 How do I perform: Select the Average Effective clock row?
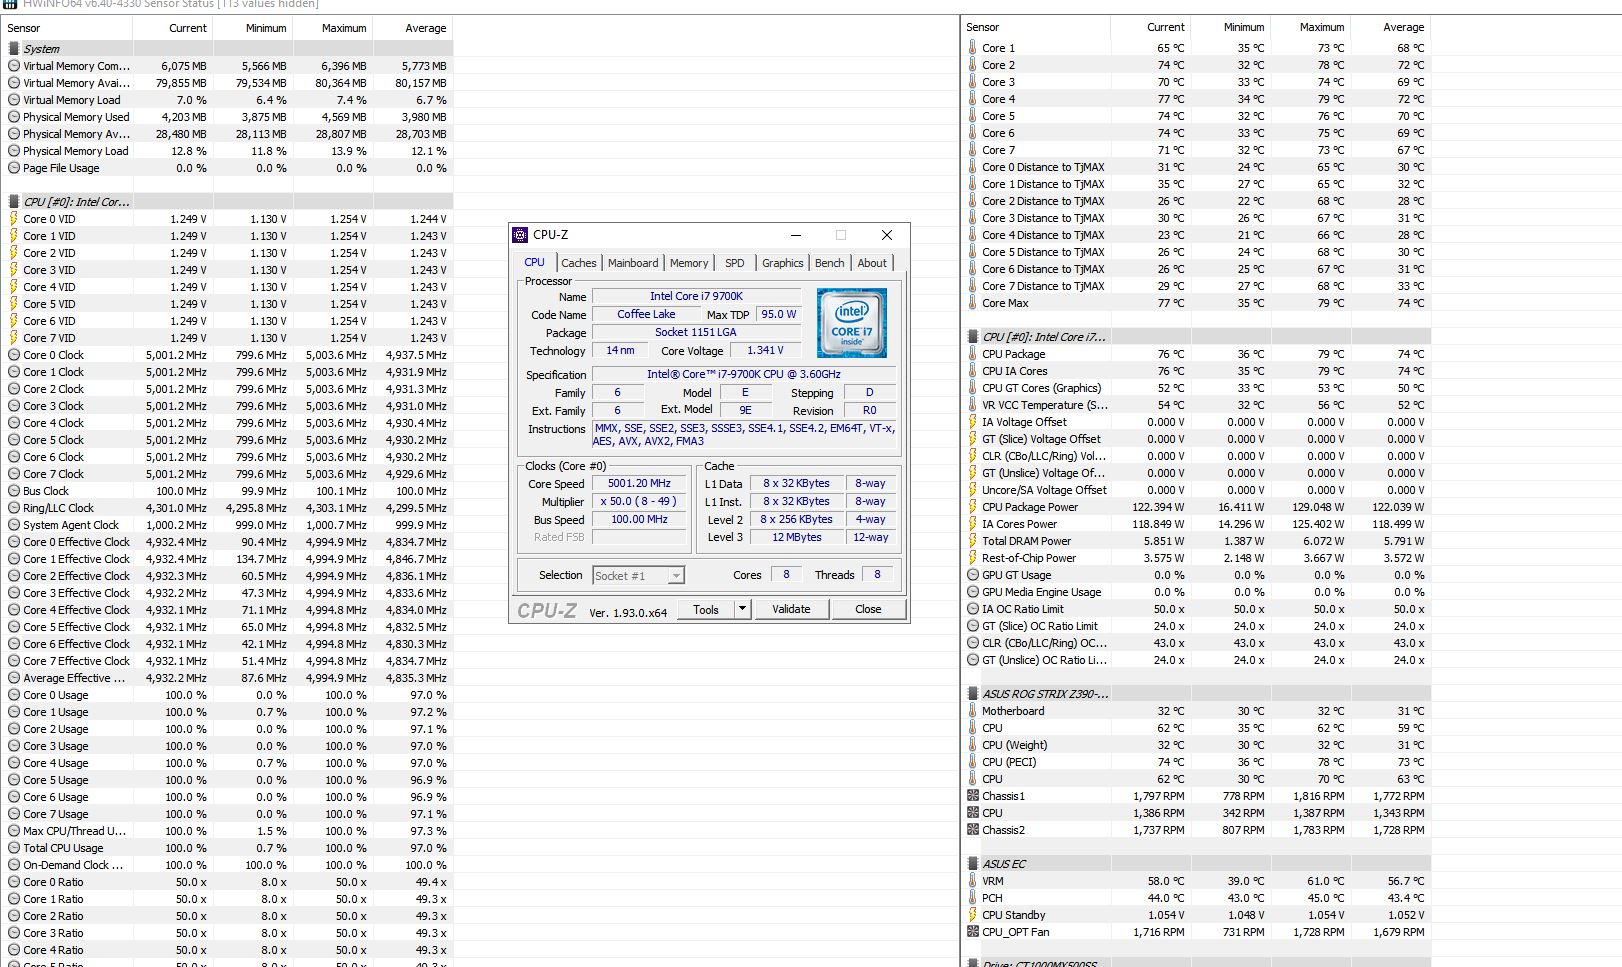(x=228, y=678)
